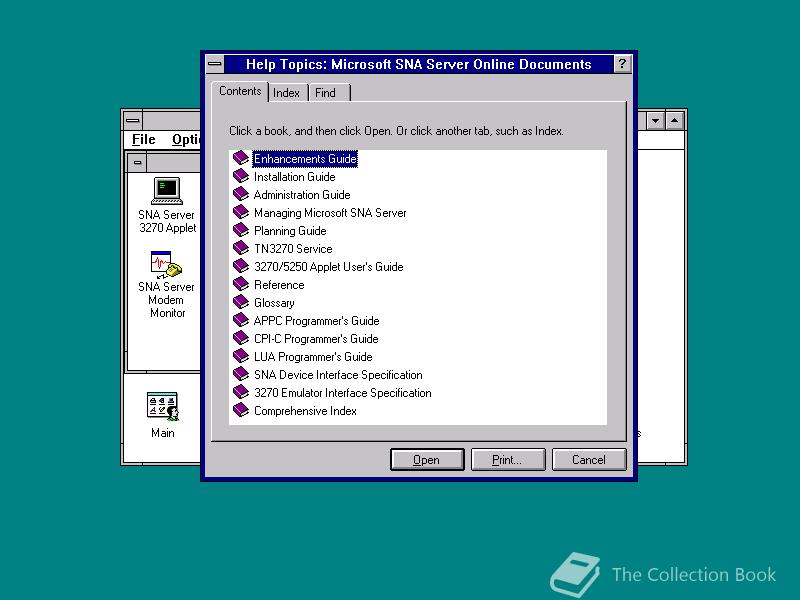The height and width of the screenshot is (600, 800).
Task: Open the Options menu in Program Manager
Action: point(186,139)
